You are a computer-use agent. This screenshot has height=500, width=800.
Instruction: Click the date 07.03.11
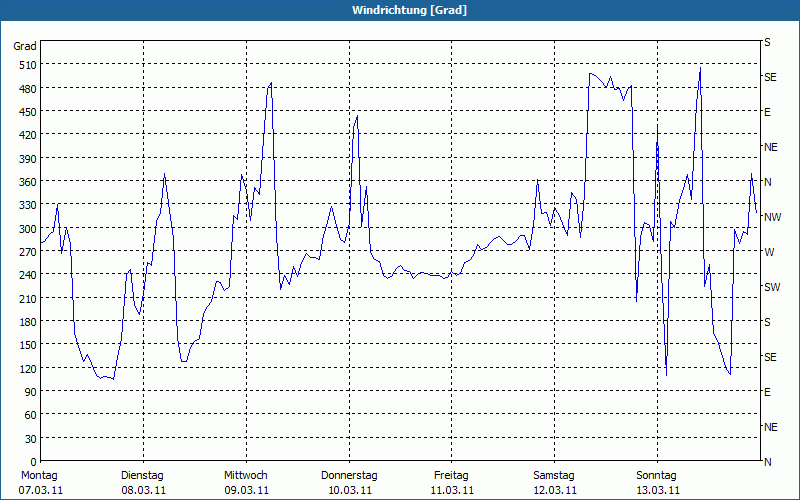(x=41, y=491)
